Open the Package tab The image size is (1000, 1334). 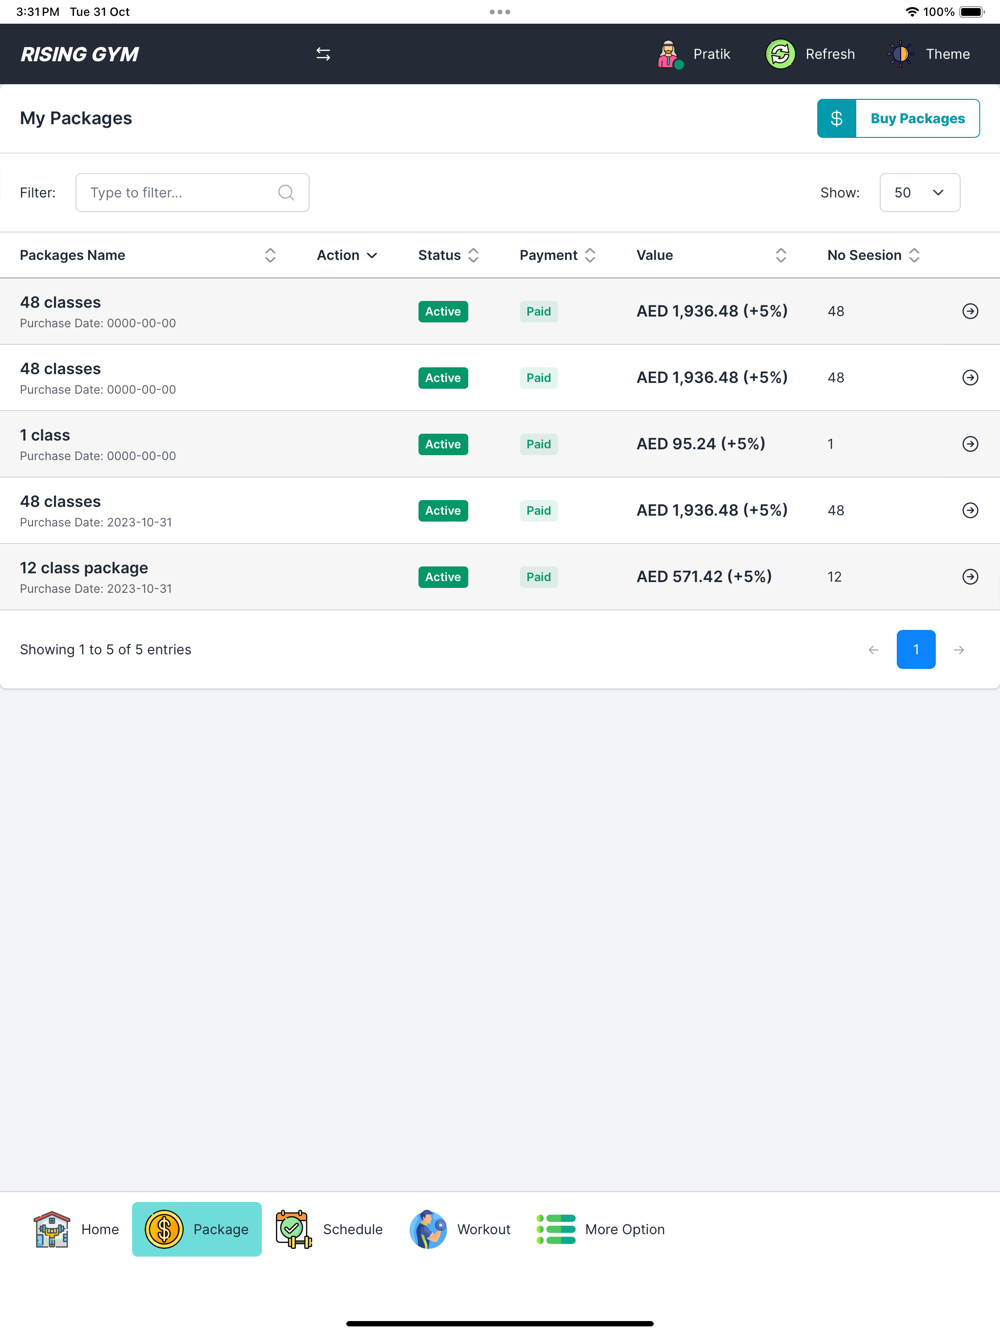click(197, 1229)
